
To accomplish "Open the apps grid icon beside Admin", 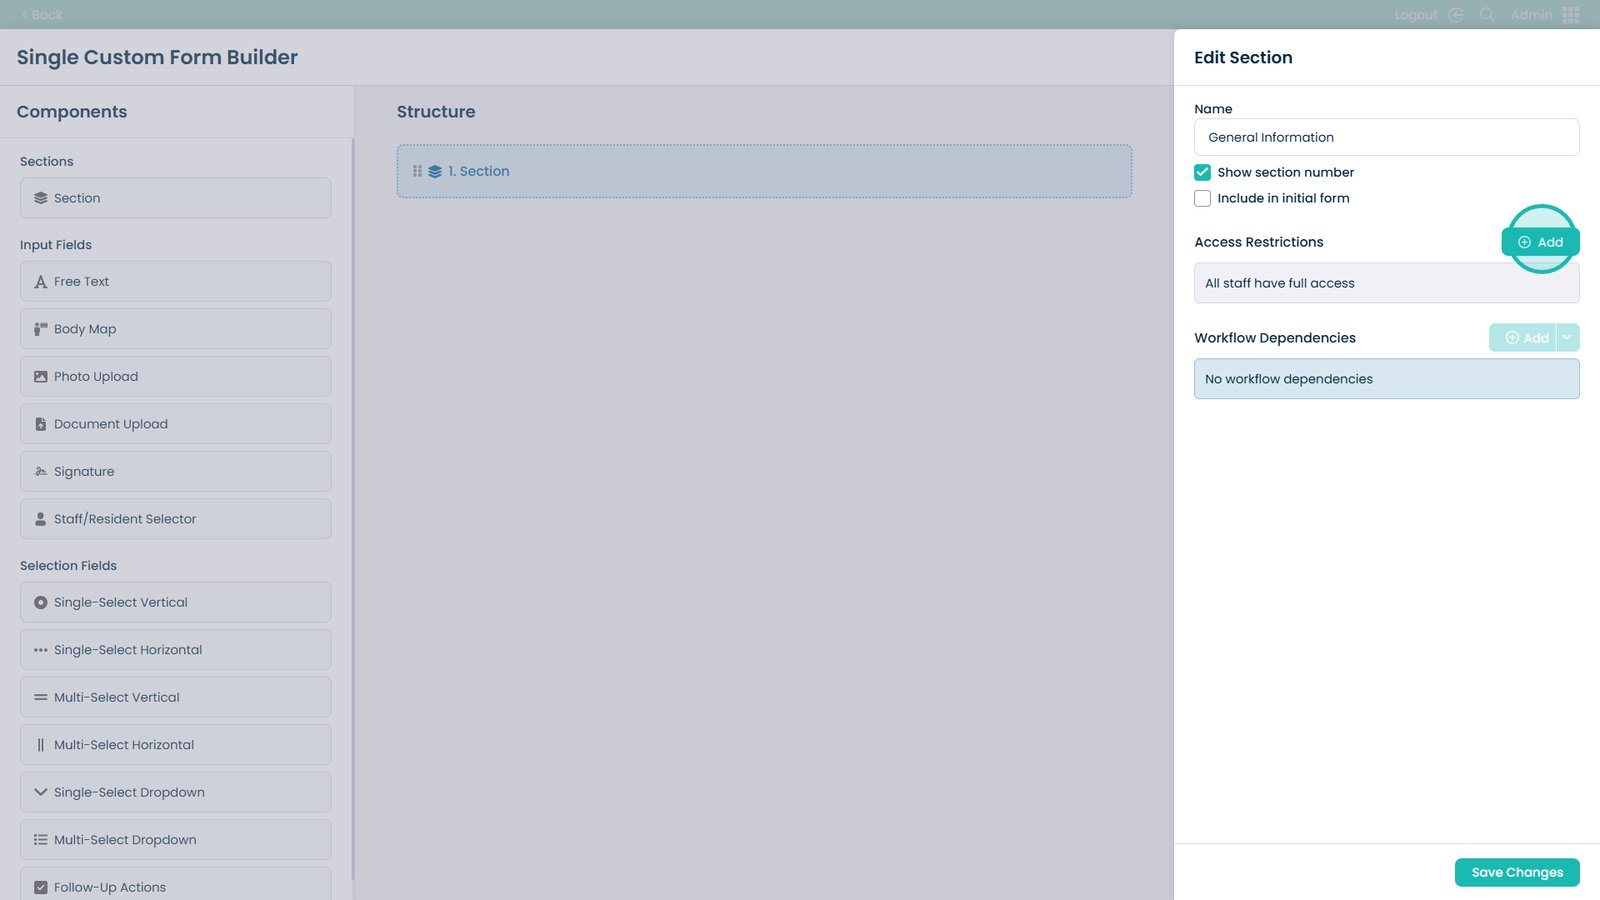I will pyautogui.click(x=1571, y=15).
